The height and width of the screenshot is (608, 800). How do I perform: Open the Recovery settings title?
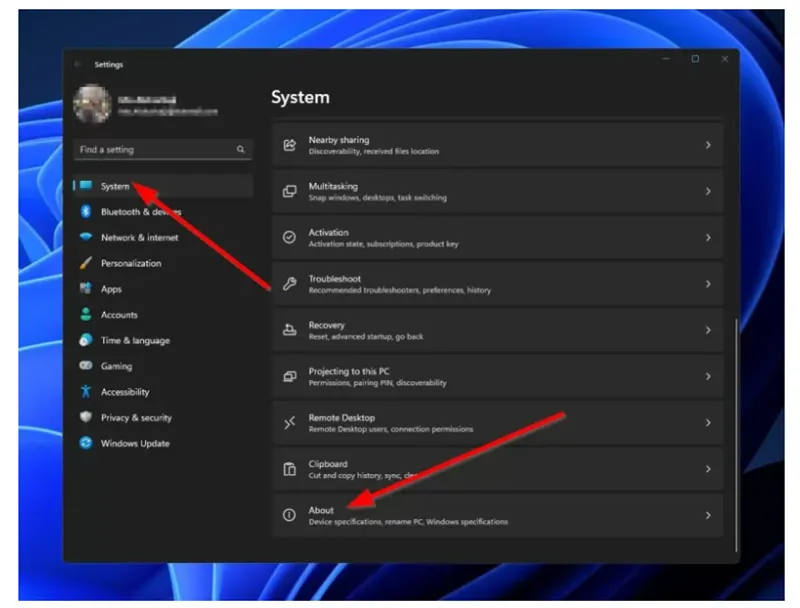pos(327,325)
